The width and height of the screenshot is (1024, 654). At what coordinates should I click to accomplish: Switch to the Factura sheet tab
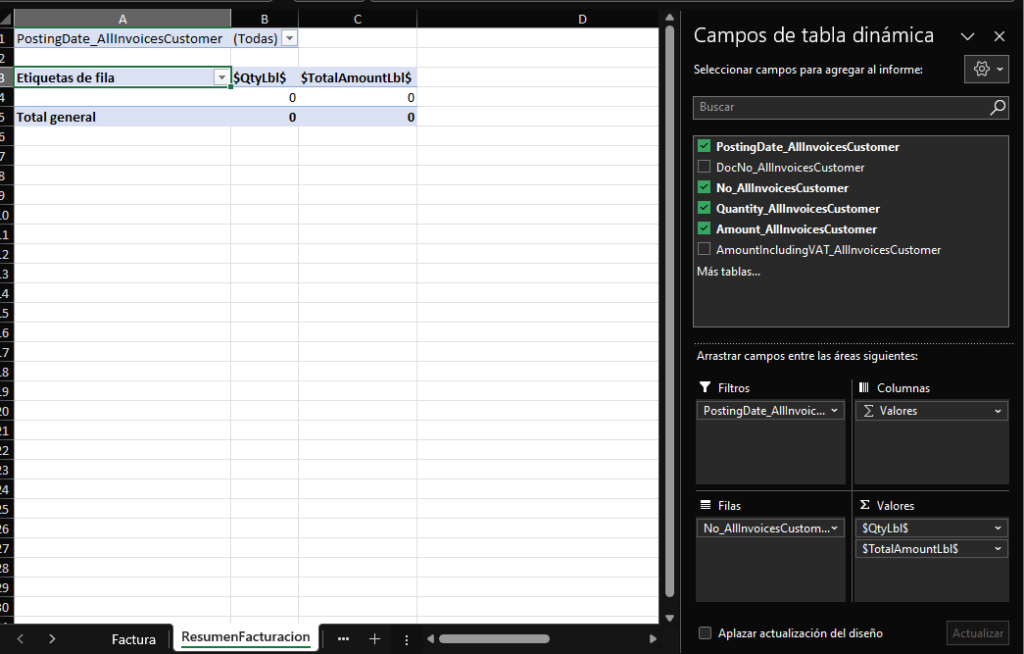point(133,640)
